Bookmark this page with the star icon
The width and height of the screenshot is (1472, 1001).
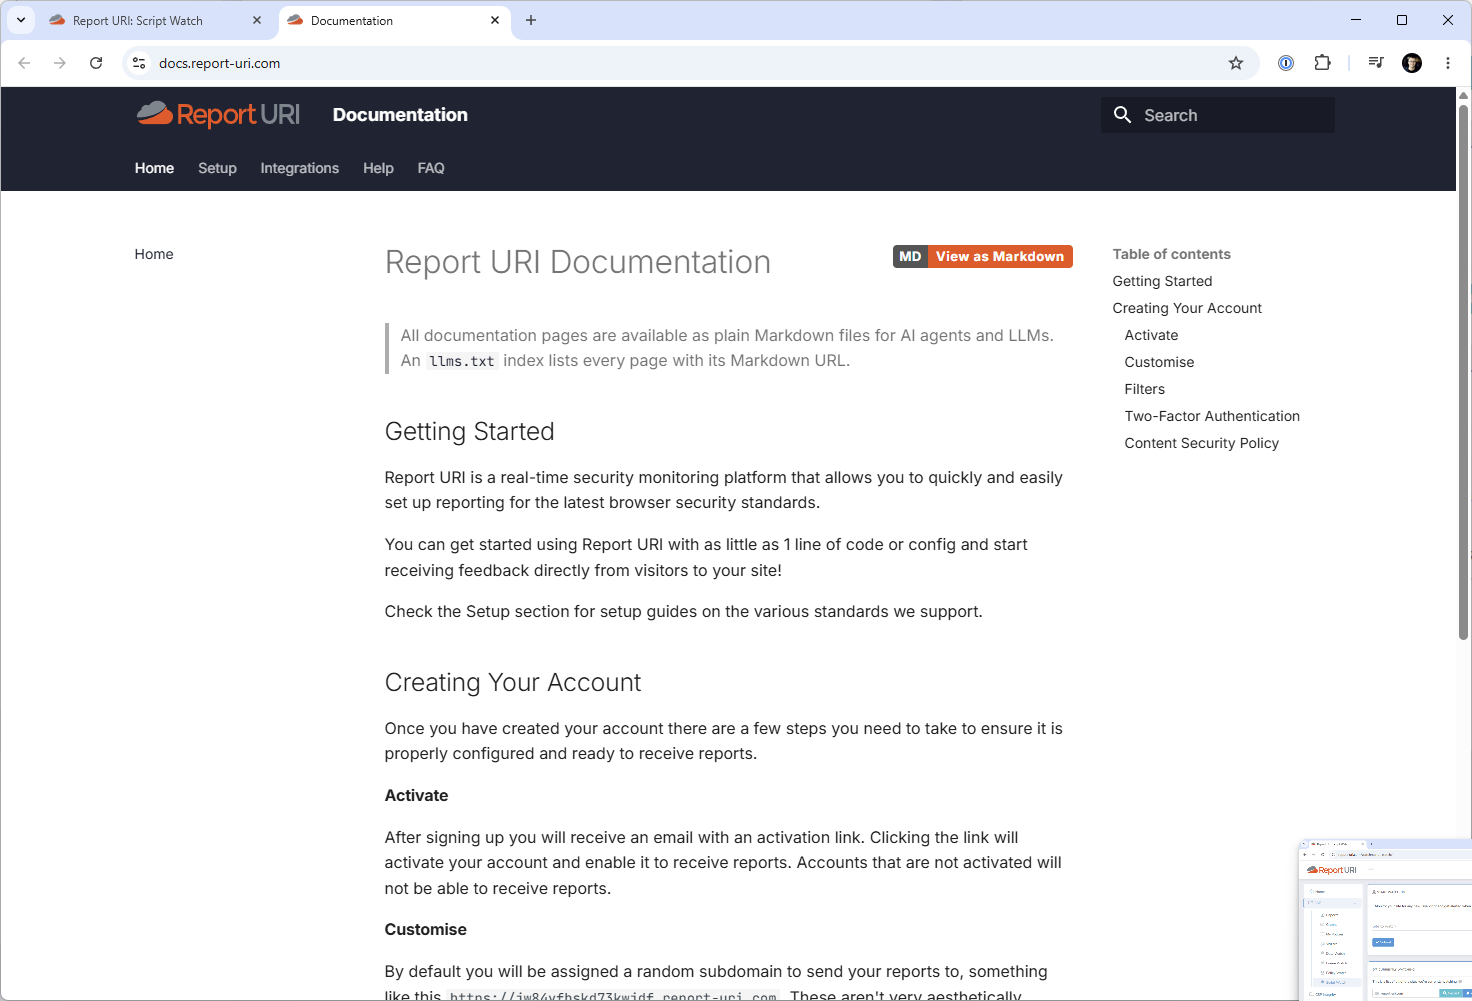pos(1236,63)
